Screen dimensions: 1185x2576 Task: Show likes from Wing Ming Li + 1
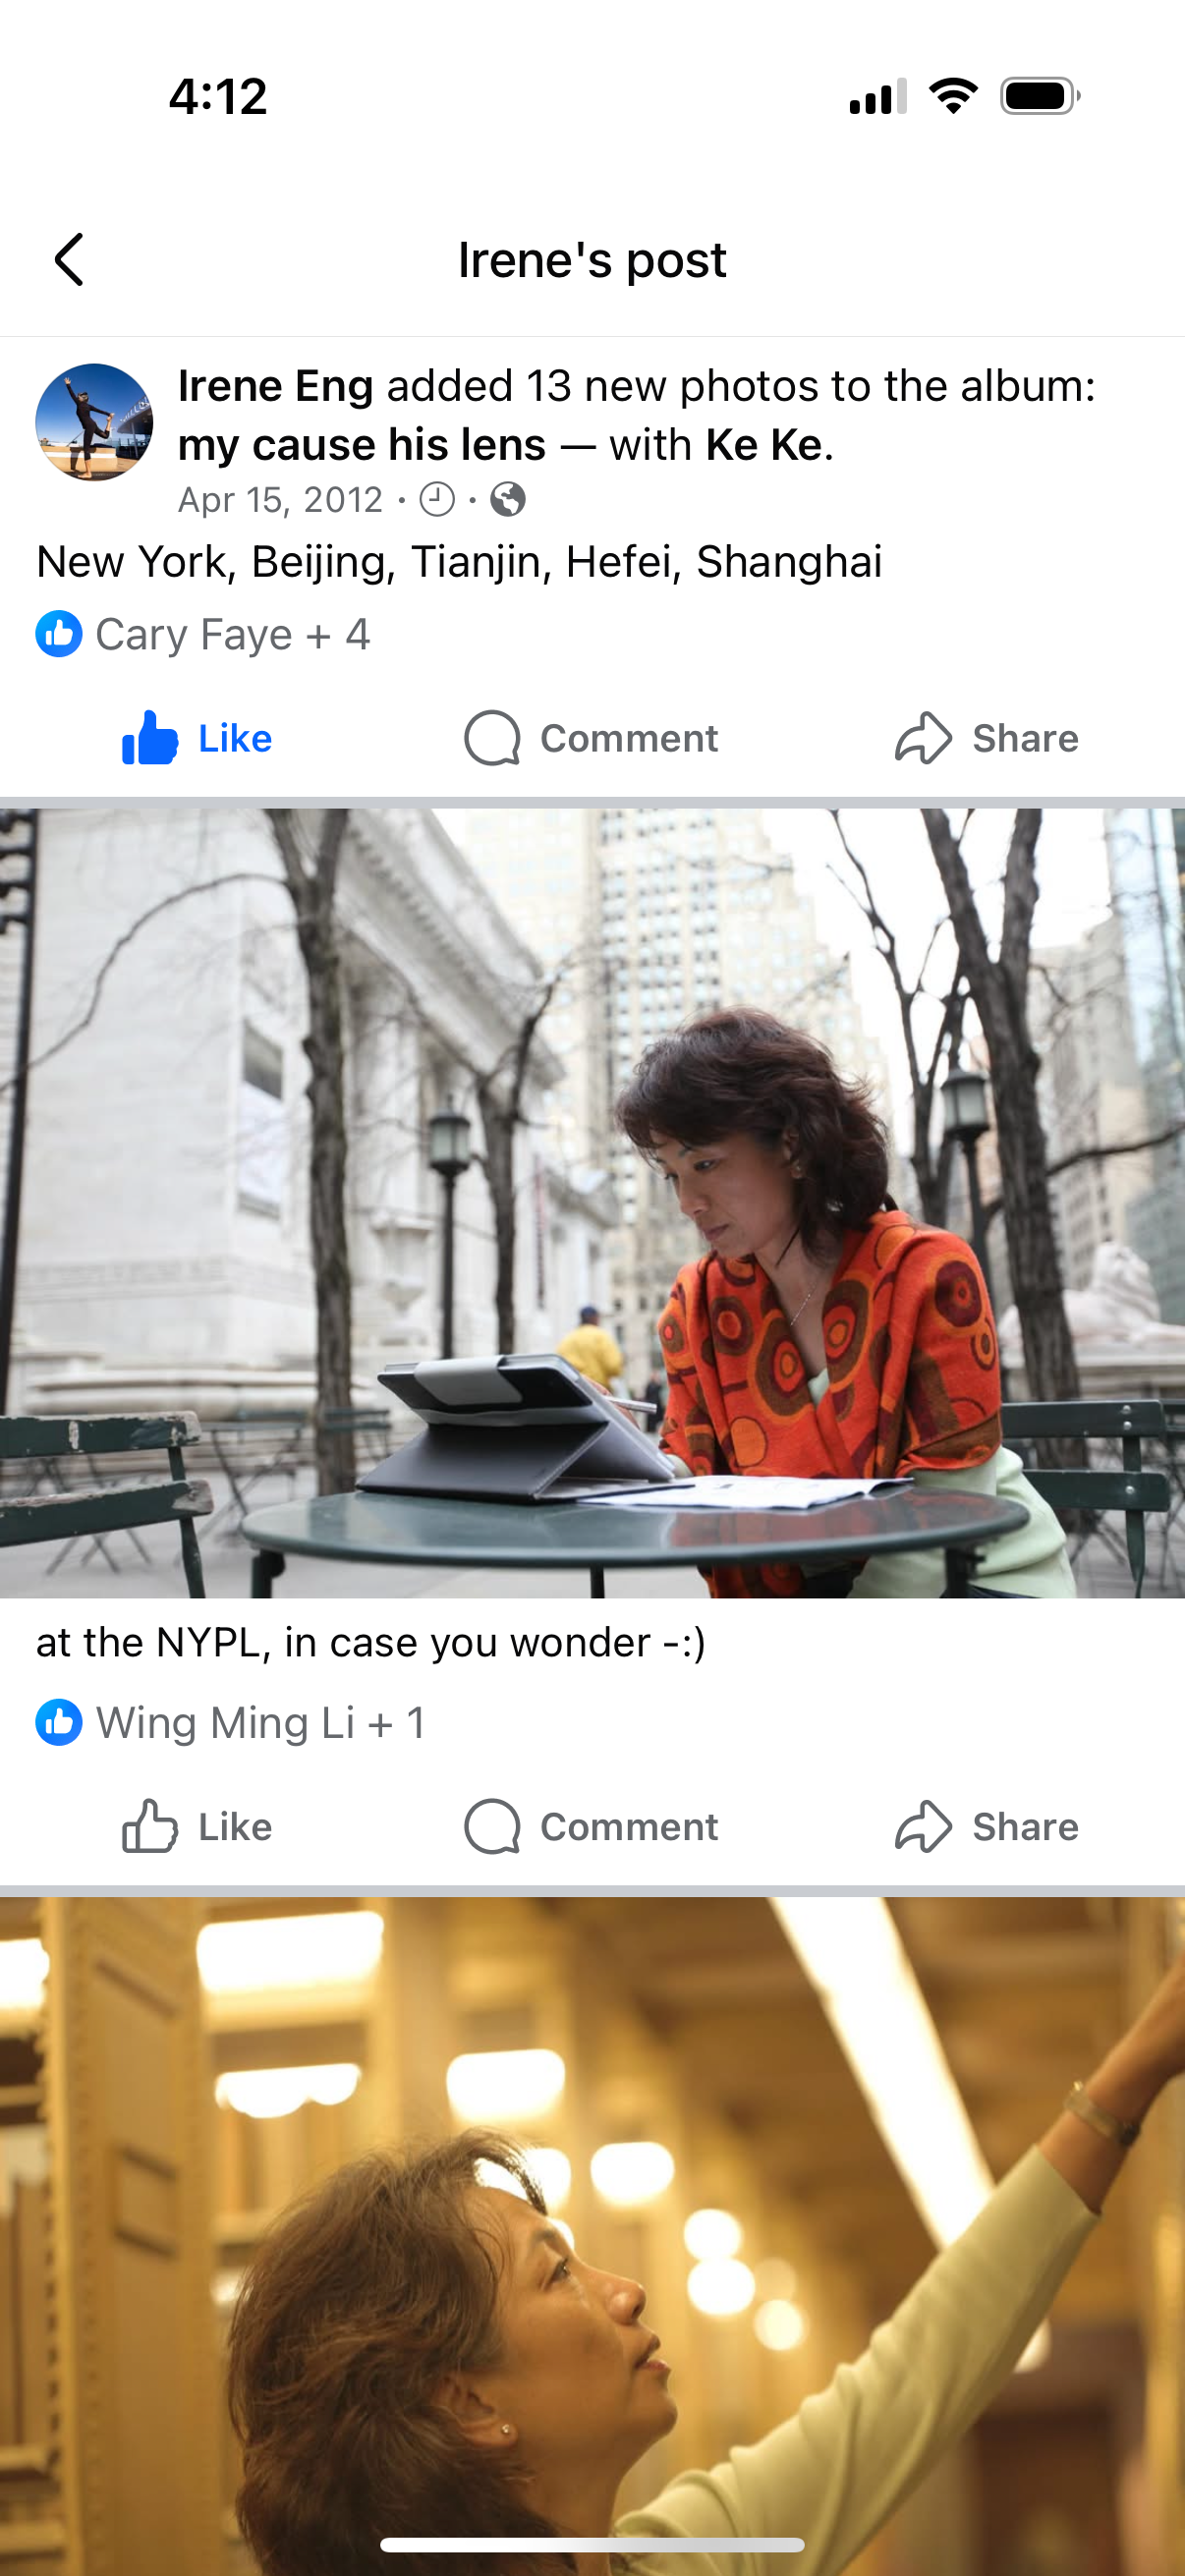[x=261, y=1723]
